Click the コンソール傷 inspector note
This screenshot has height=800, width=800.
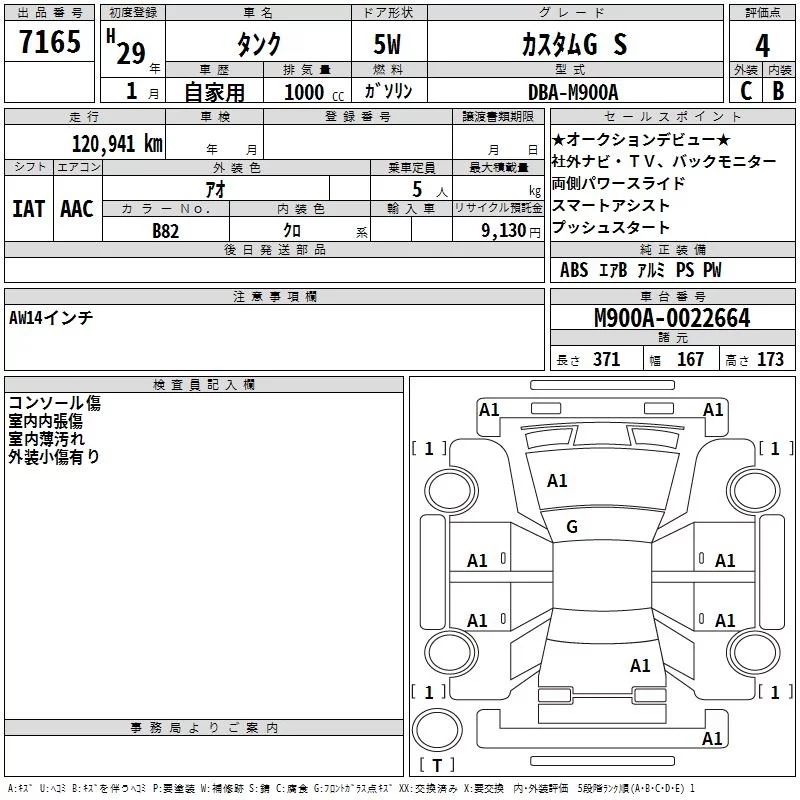pos(54,404)
